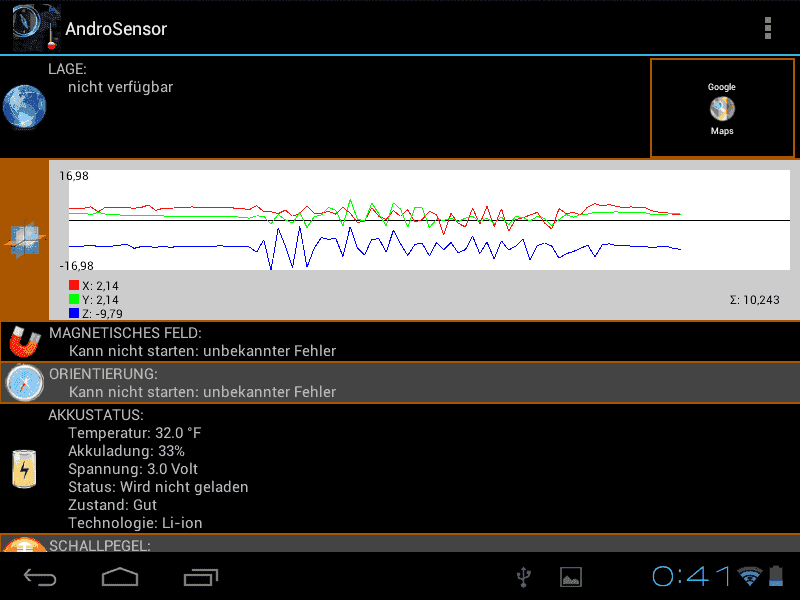Viewport: 800px width, 600px height.
Task: Select the SCHALLPEGEL row header
Action: pyautogui.click(x=400, y=543)
